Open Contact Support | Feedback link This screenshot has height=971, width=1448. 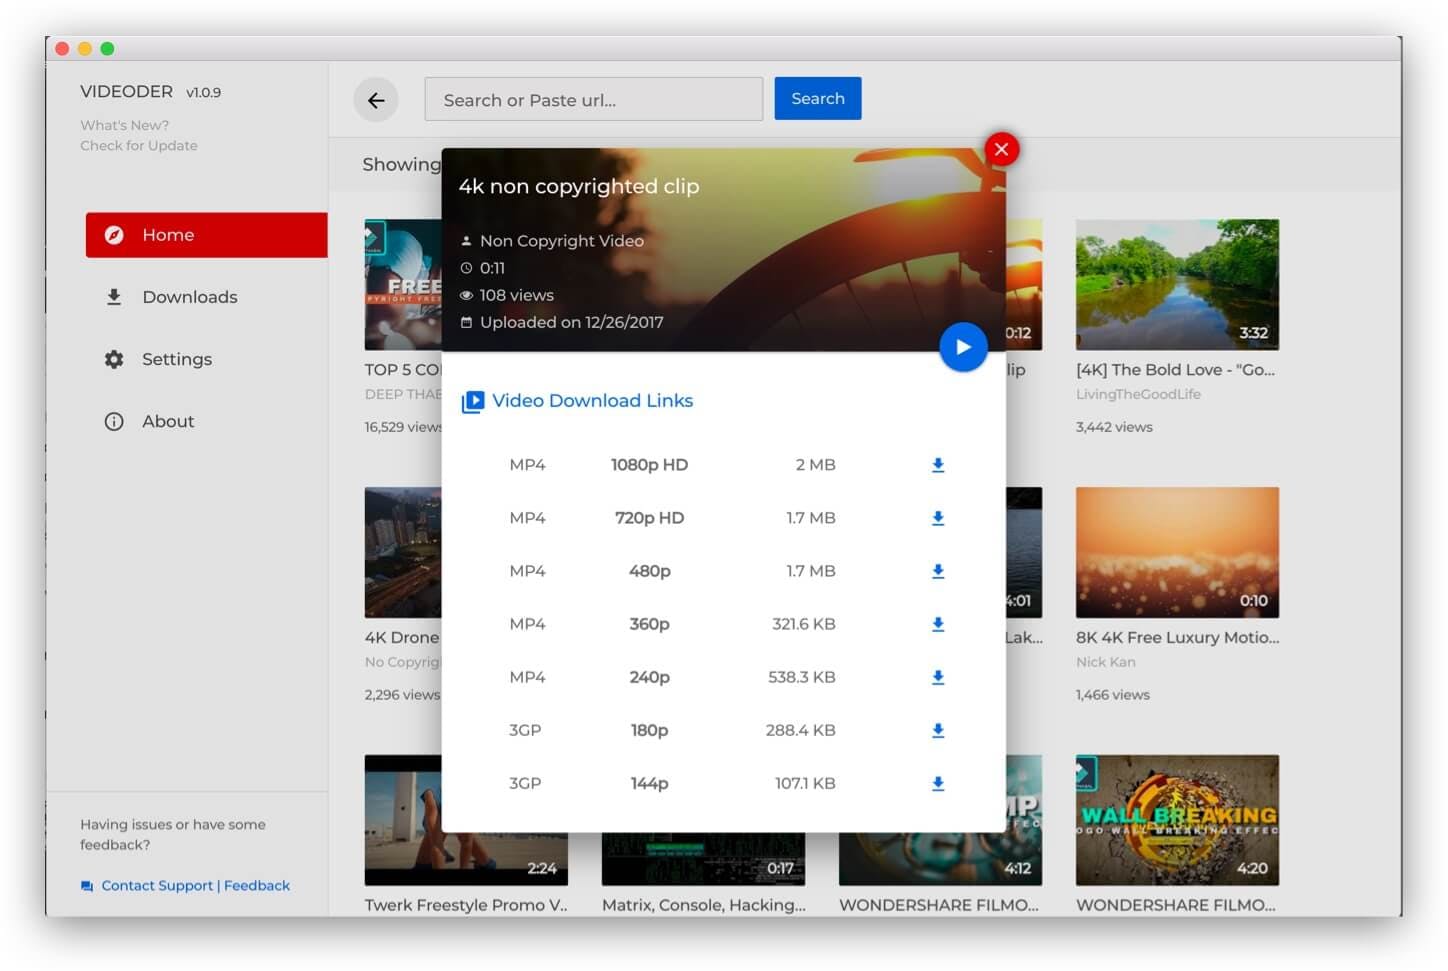point(195,885)
